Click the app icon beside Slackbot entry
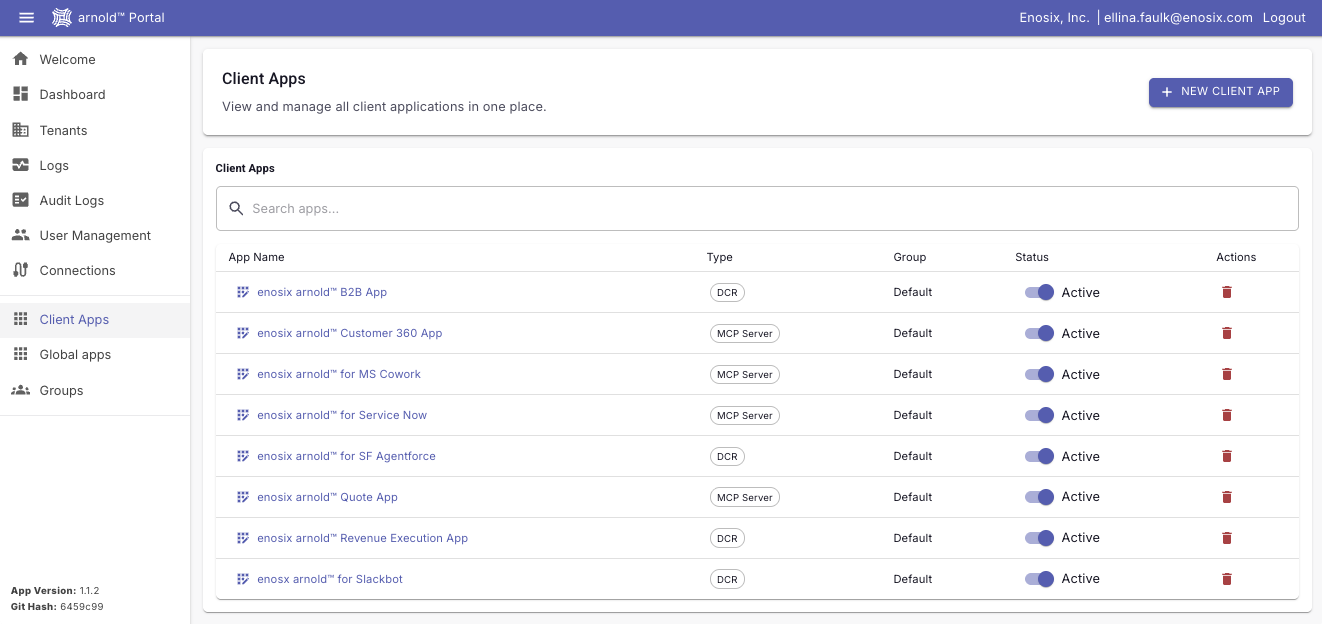The height and width of the screenshot is (624, 1322). [x=242, y=579]
